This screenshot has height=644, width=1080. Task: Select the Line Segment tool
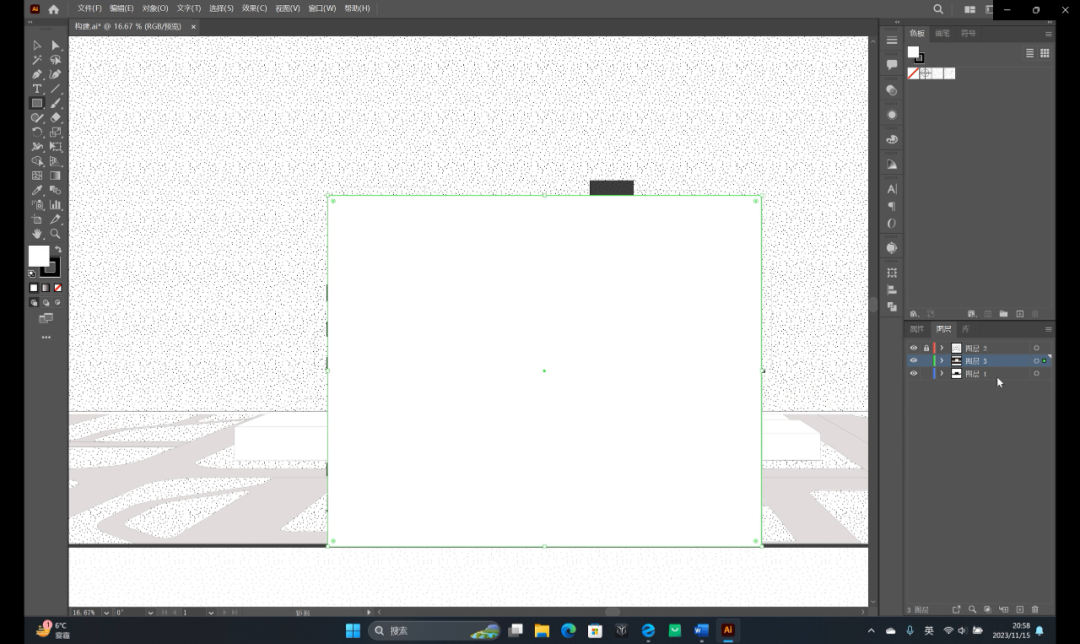pos(56,89)
